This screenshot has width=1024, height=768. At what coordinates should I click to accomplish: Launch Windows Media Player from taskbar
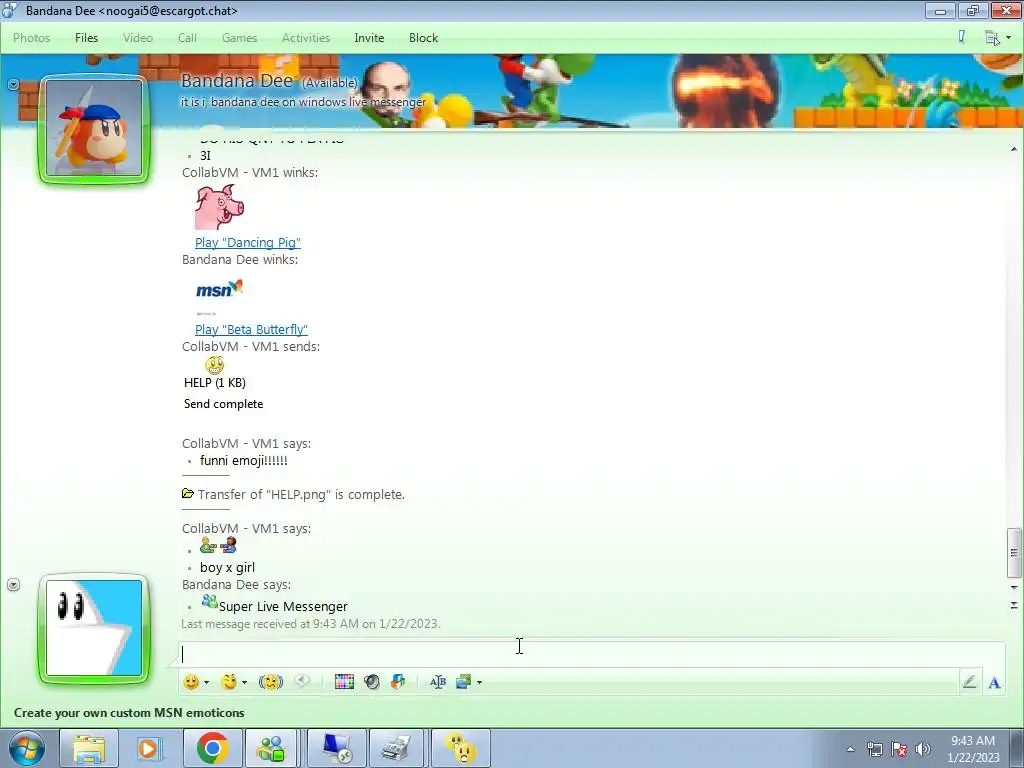[149, 748]
